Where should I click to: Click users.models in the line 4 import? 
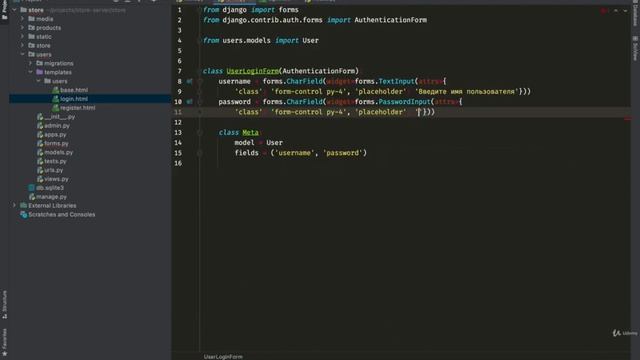(247, 40)
